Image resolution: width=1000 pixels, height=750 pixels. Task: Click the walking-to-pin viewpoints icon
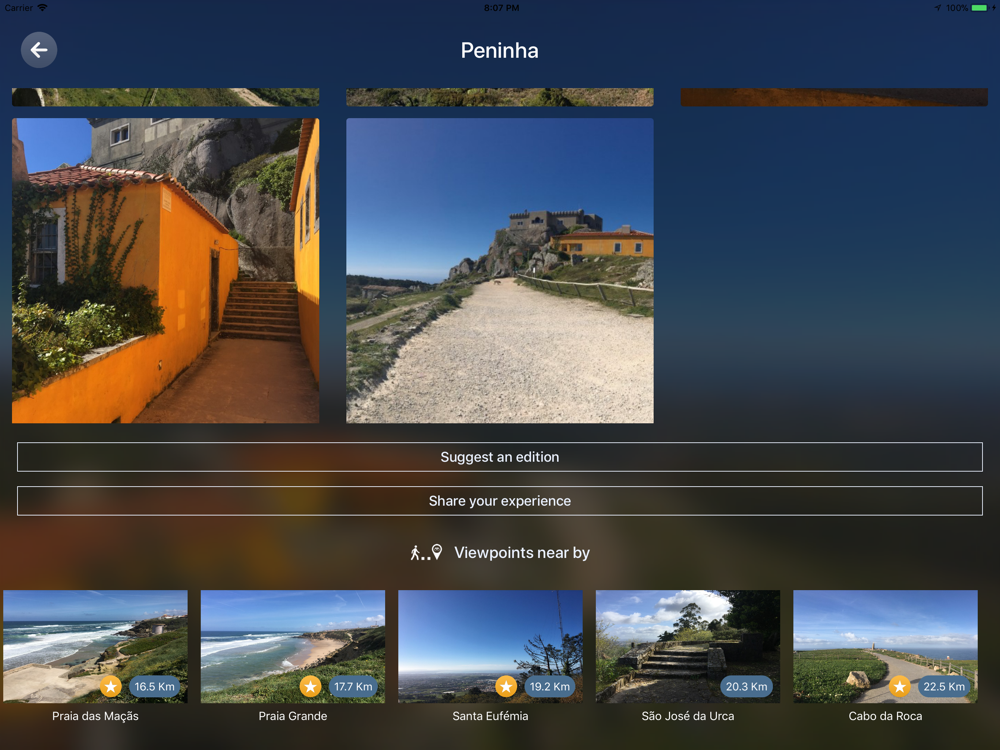click(x=427, y=552)
